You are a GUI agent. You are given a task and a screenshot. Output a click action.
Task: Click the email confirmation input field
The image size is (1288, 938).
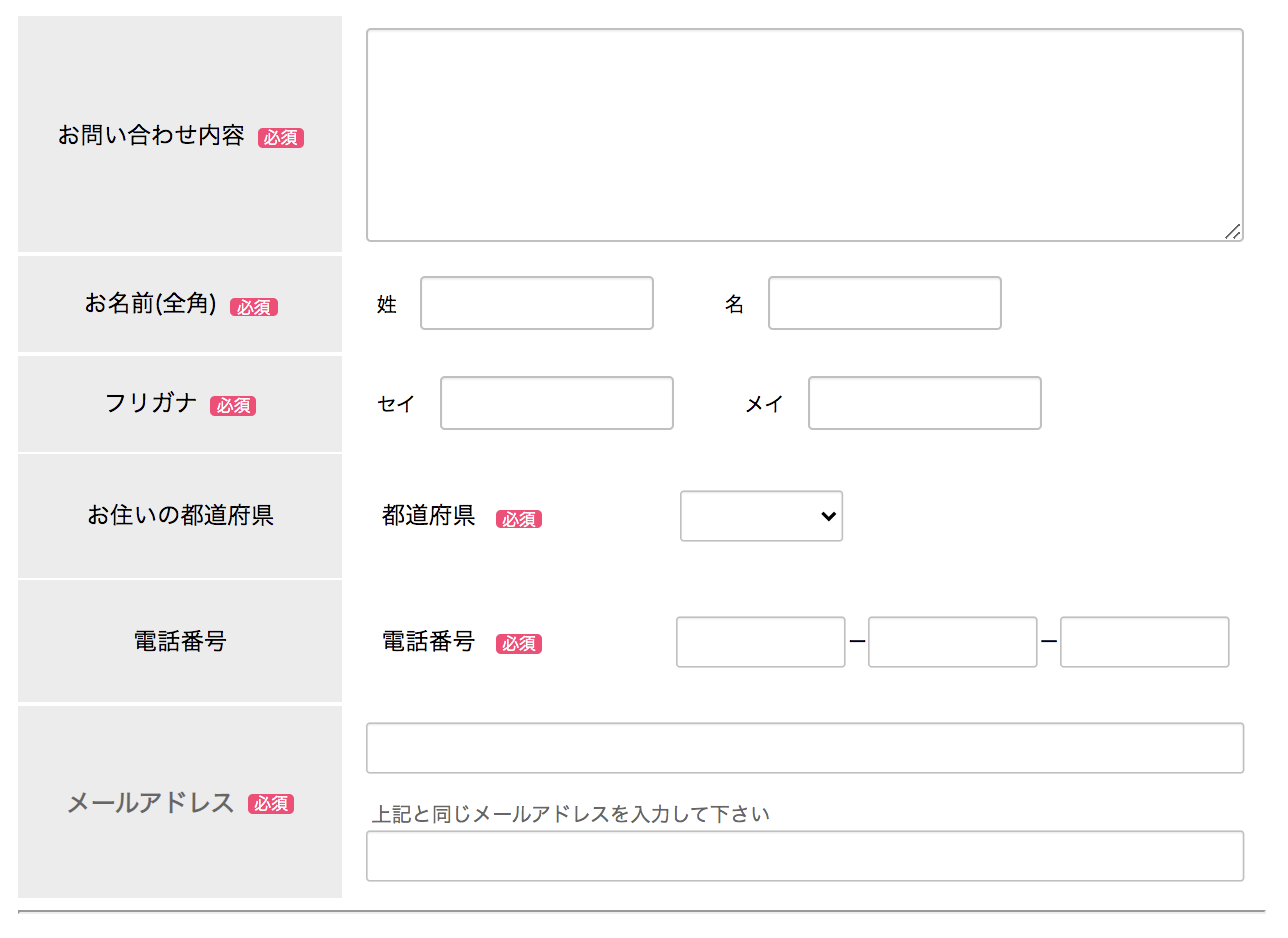(x=805, y=856)
